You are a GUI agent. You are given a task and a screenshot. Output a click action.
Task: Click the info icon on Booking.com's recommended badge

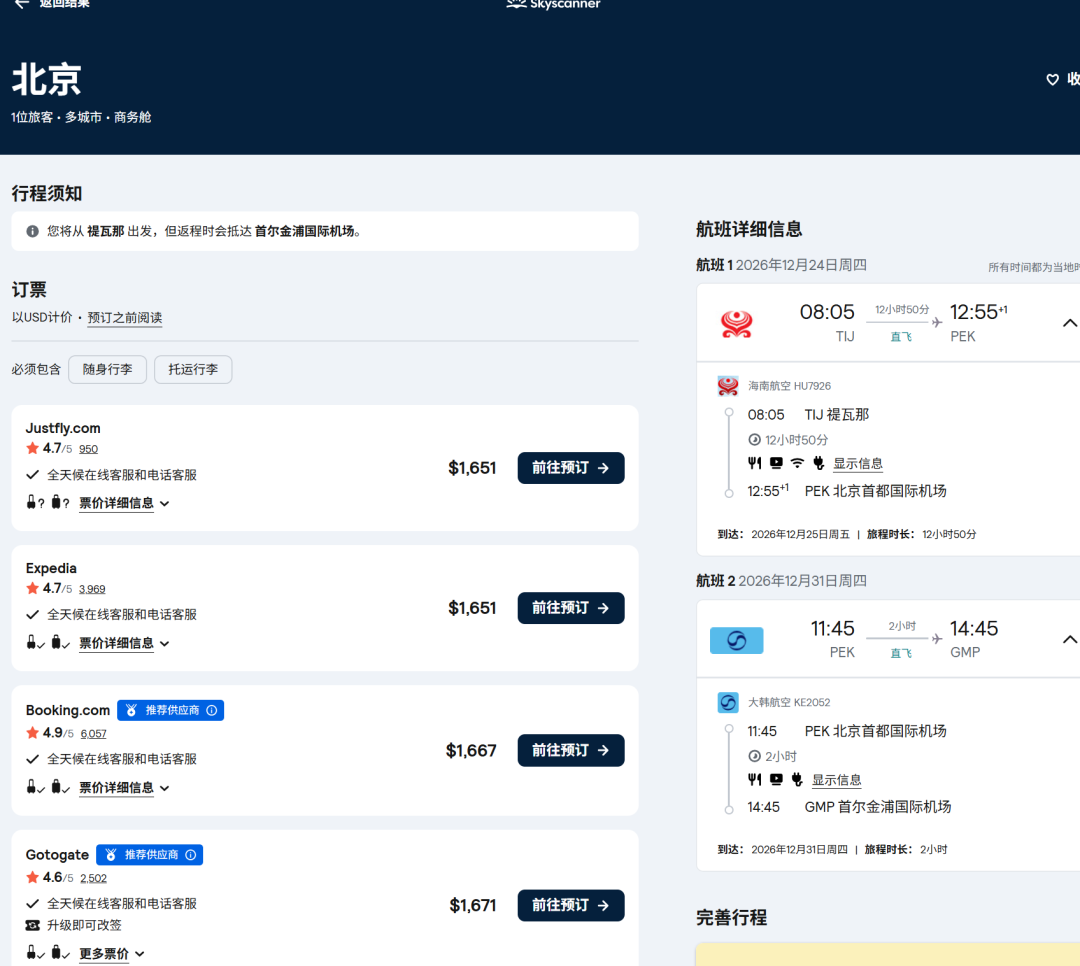(212, 710)
